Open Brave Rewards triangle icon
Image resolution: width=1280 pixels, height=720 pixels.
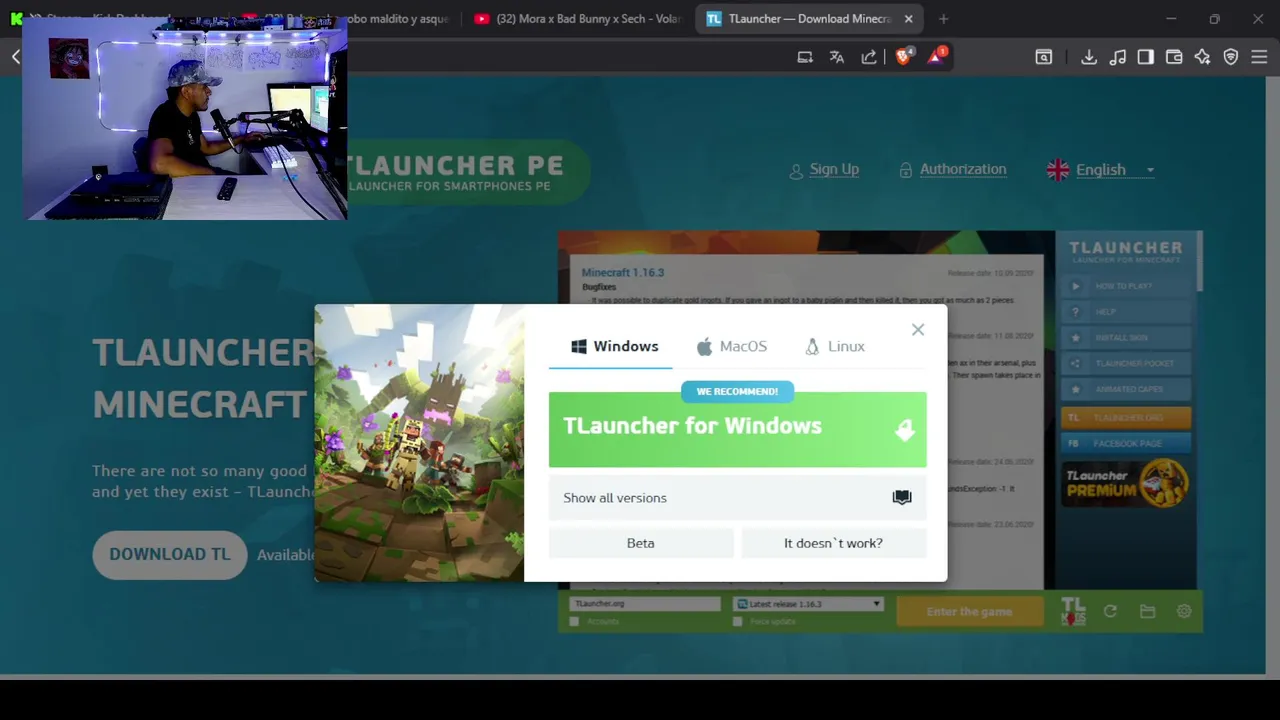coord(936,56)
